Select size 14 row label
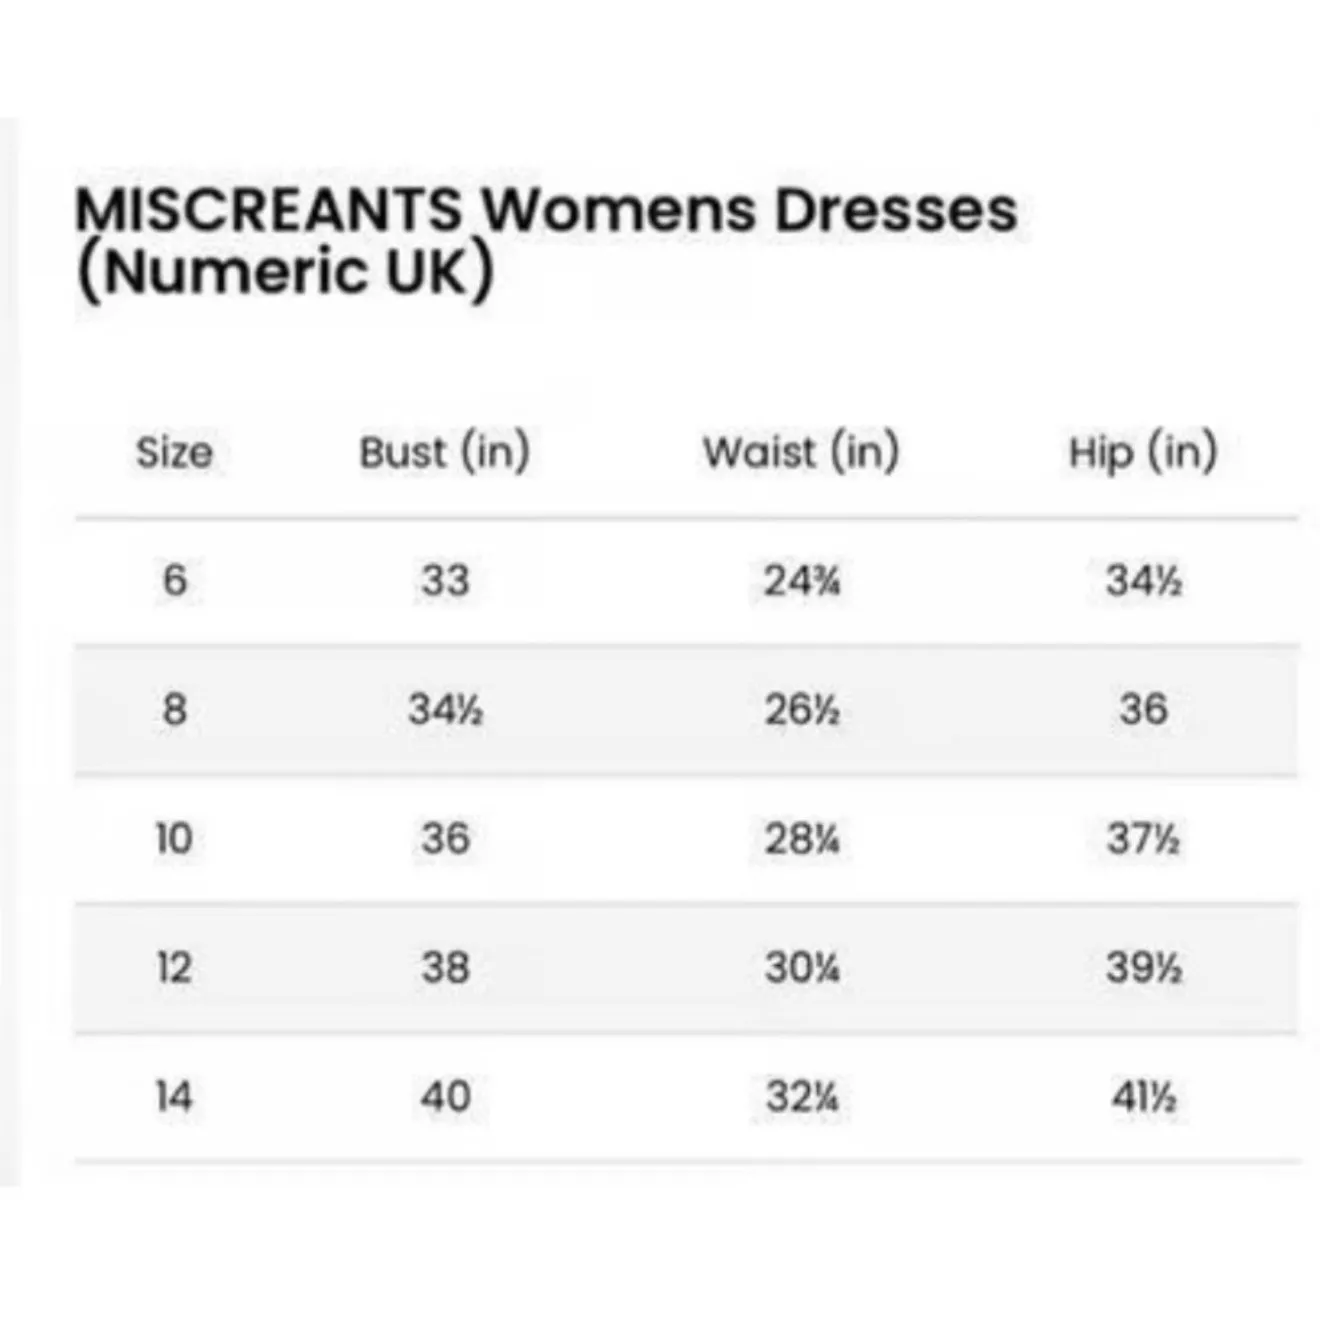Viewport: 1320px width, 1320px height. (x=174, y=1096)
